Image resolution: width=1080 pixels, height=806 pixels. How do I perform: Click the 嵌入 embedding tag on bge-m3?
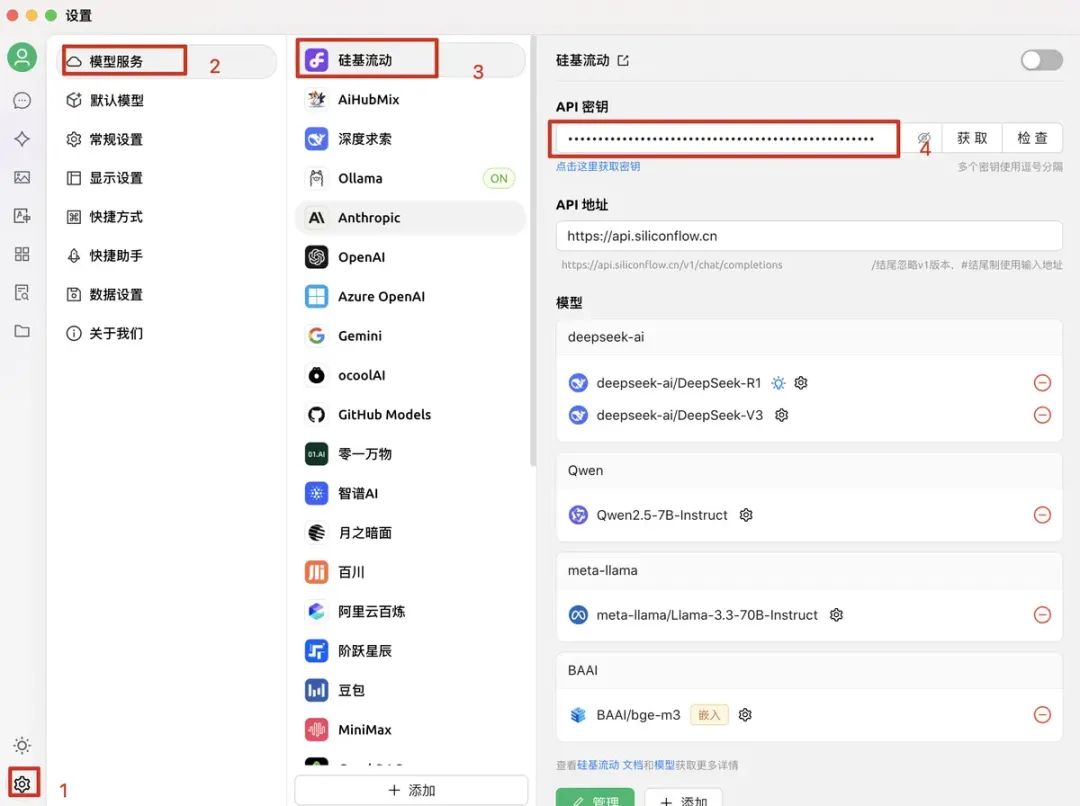(x=709, y=714)
